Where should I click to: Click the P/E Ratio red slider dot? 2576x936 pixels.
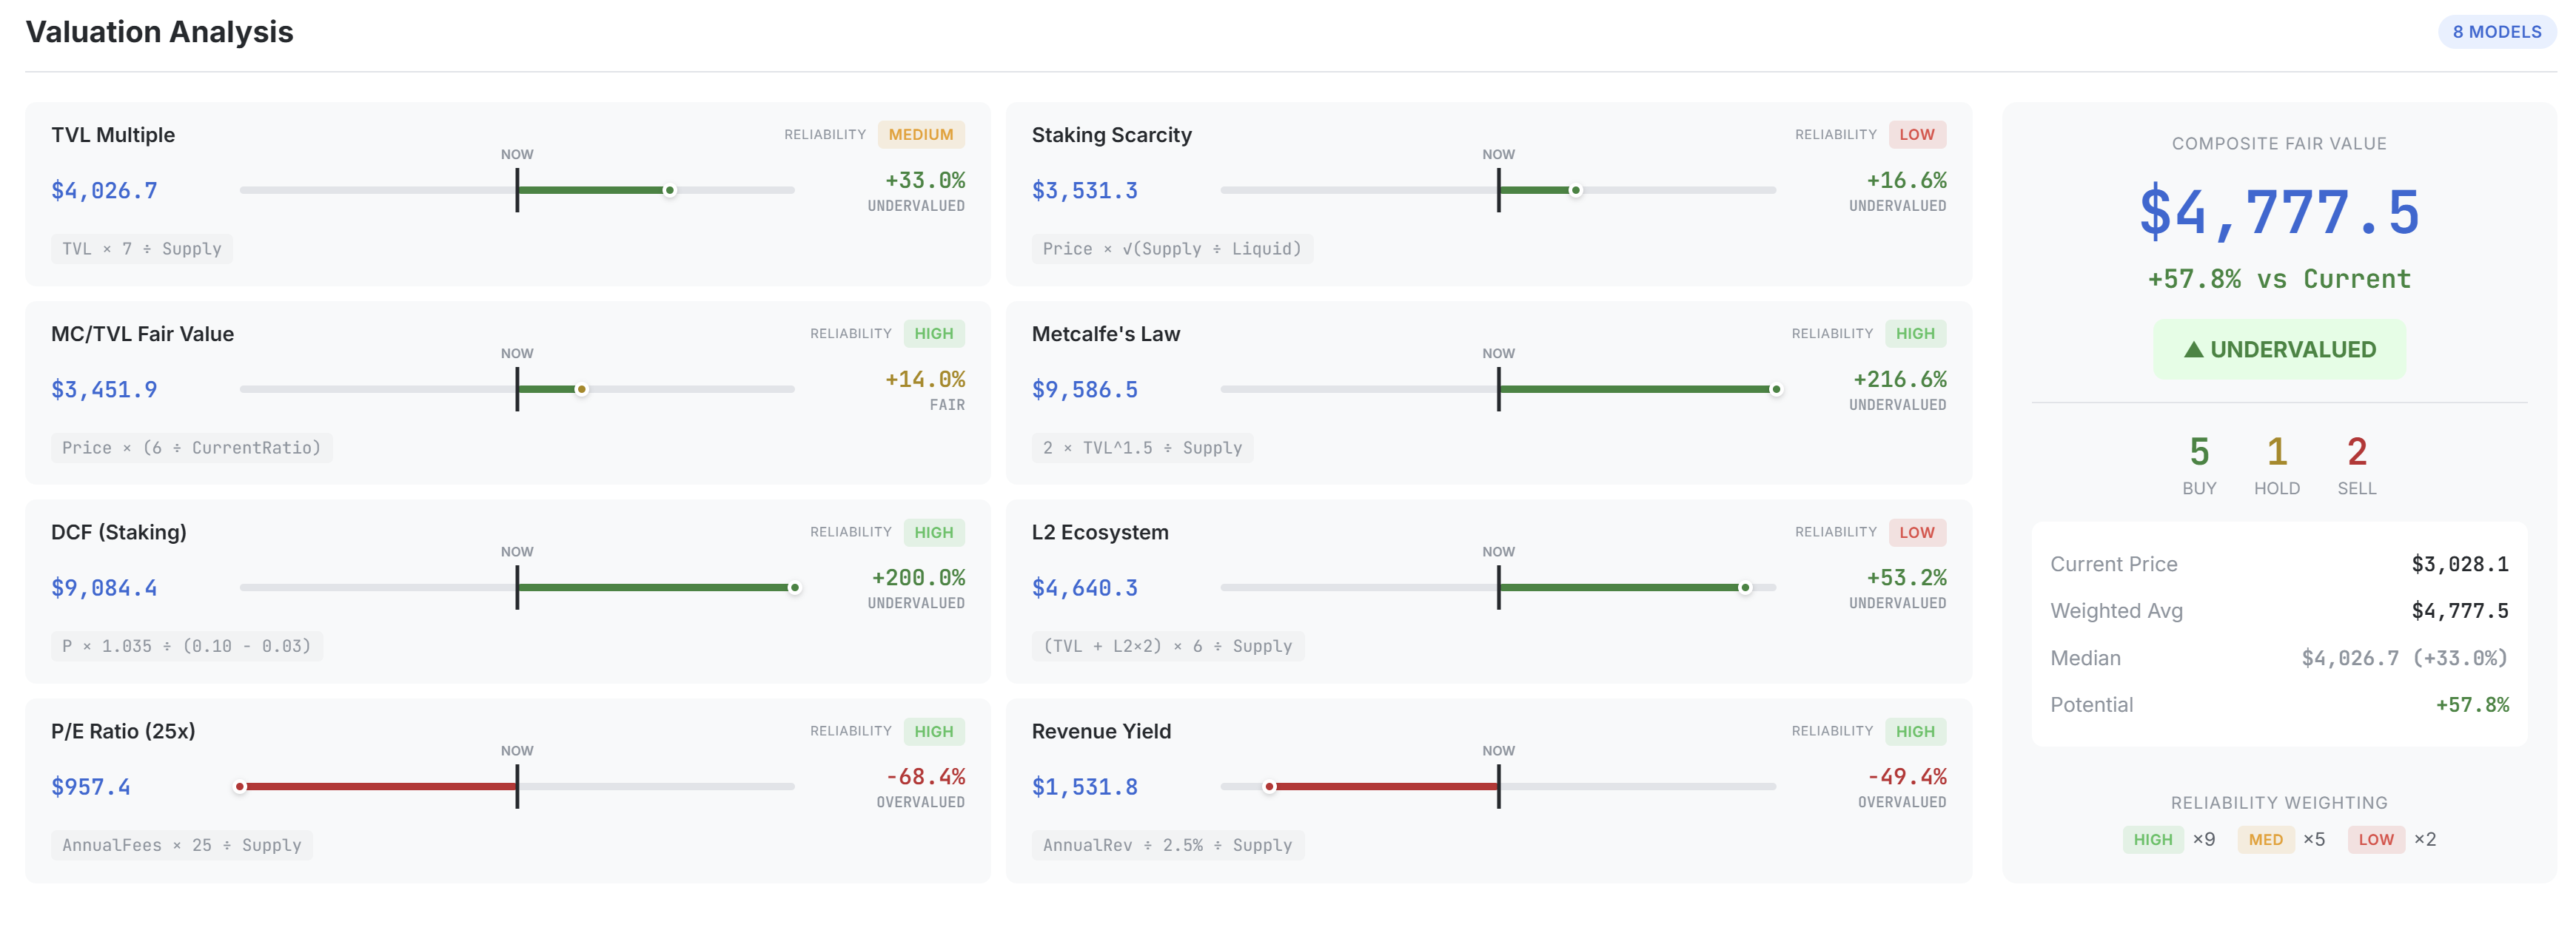click(x=240, y=787)
